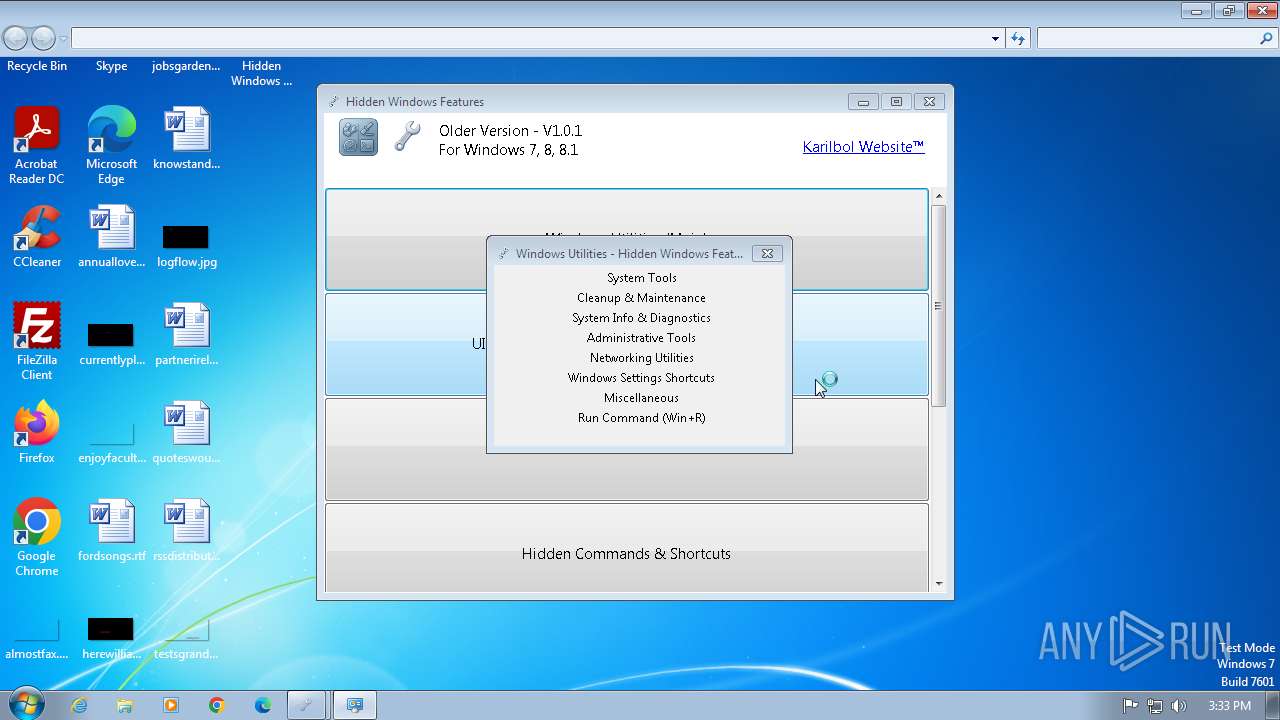Select Cleanup & Maintenance entry

[641, 298]
